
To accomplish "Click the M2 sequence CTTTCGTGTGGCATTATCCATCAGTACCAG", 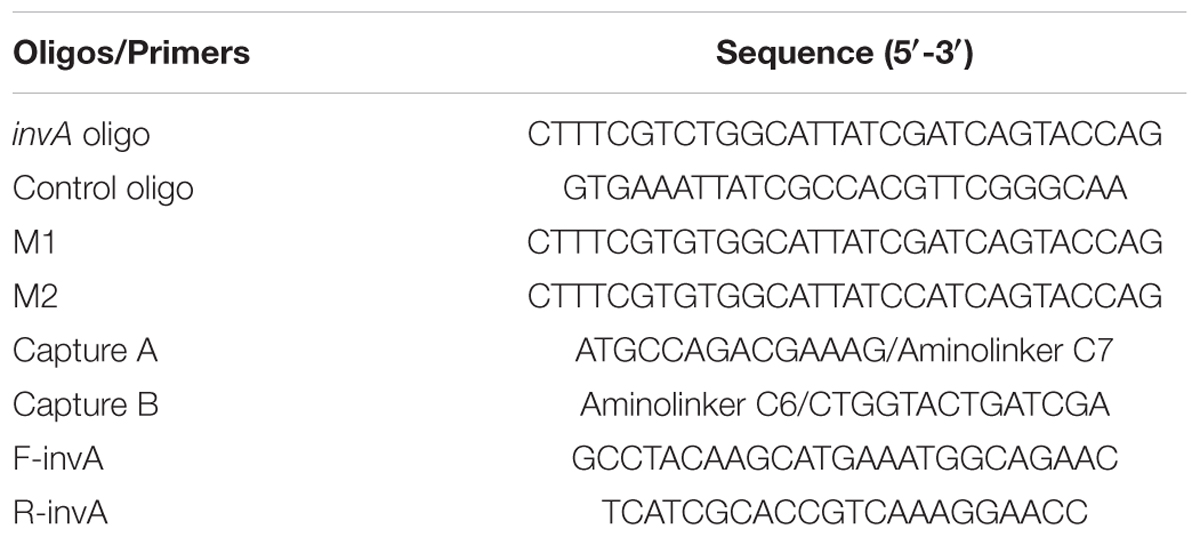I will pos(846,296).
